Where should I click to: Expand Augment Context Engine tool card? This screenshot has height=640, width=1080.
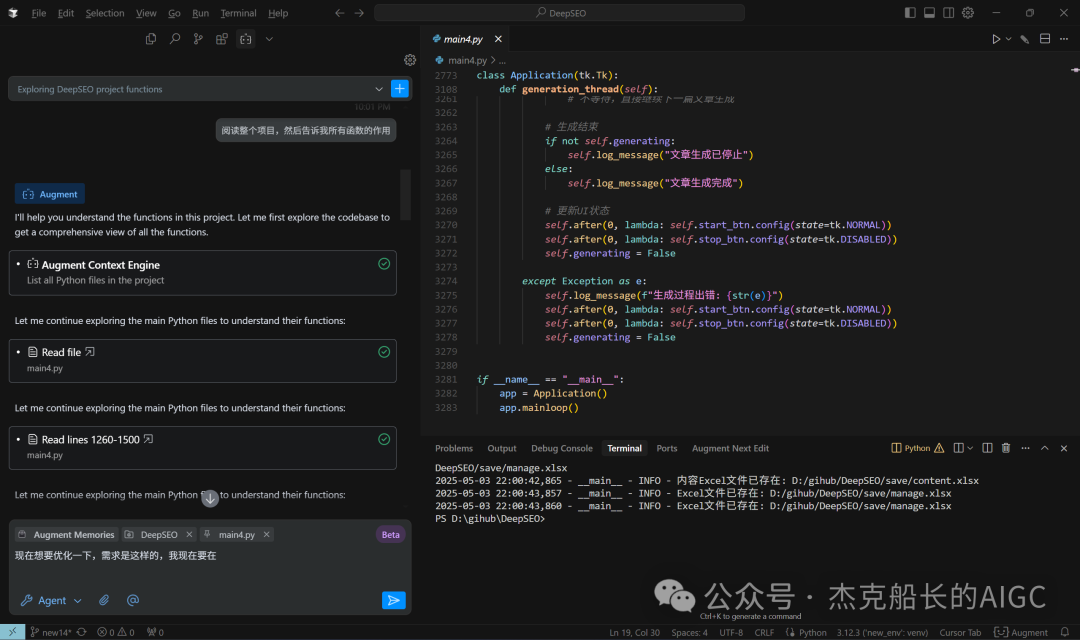(x=202, y=273)
